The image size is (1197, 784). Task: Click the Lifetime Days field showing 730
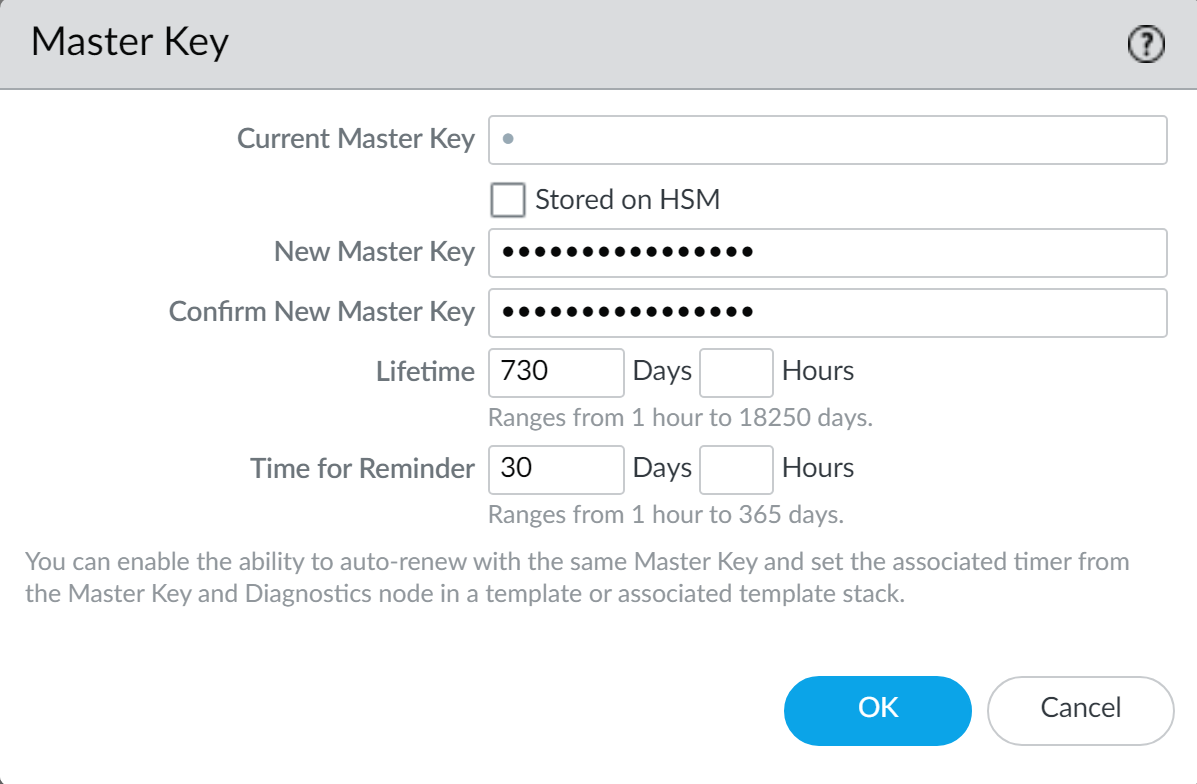[x=556, y=372]
